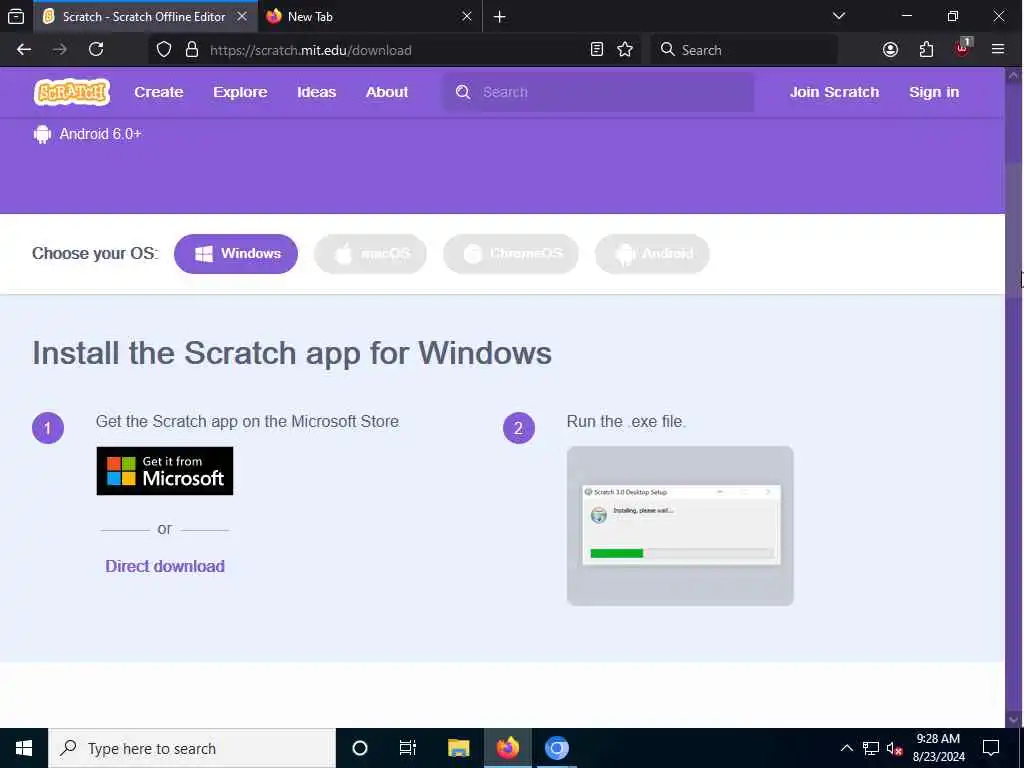Open the Create menu item
The width and height of the screenshot is (1024, 768).
pyautogui.click(x=159, y=92)
